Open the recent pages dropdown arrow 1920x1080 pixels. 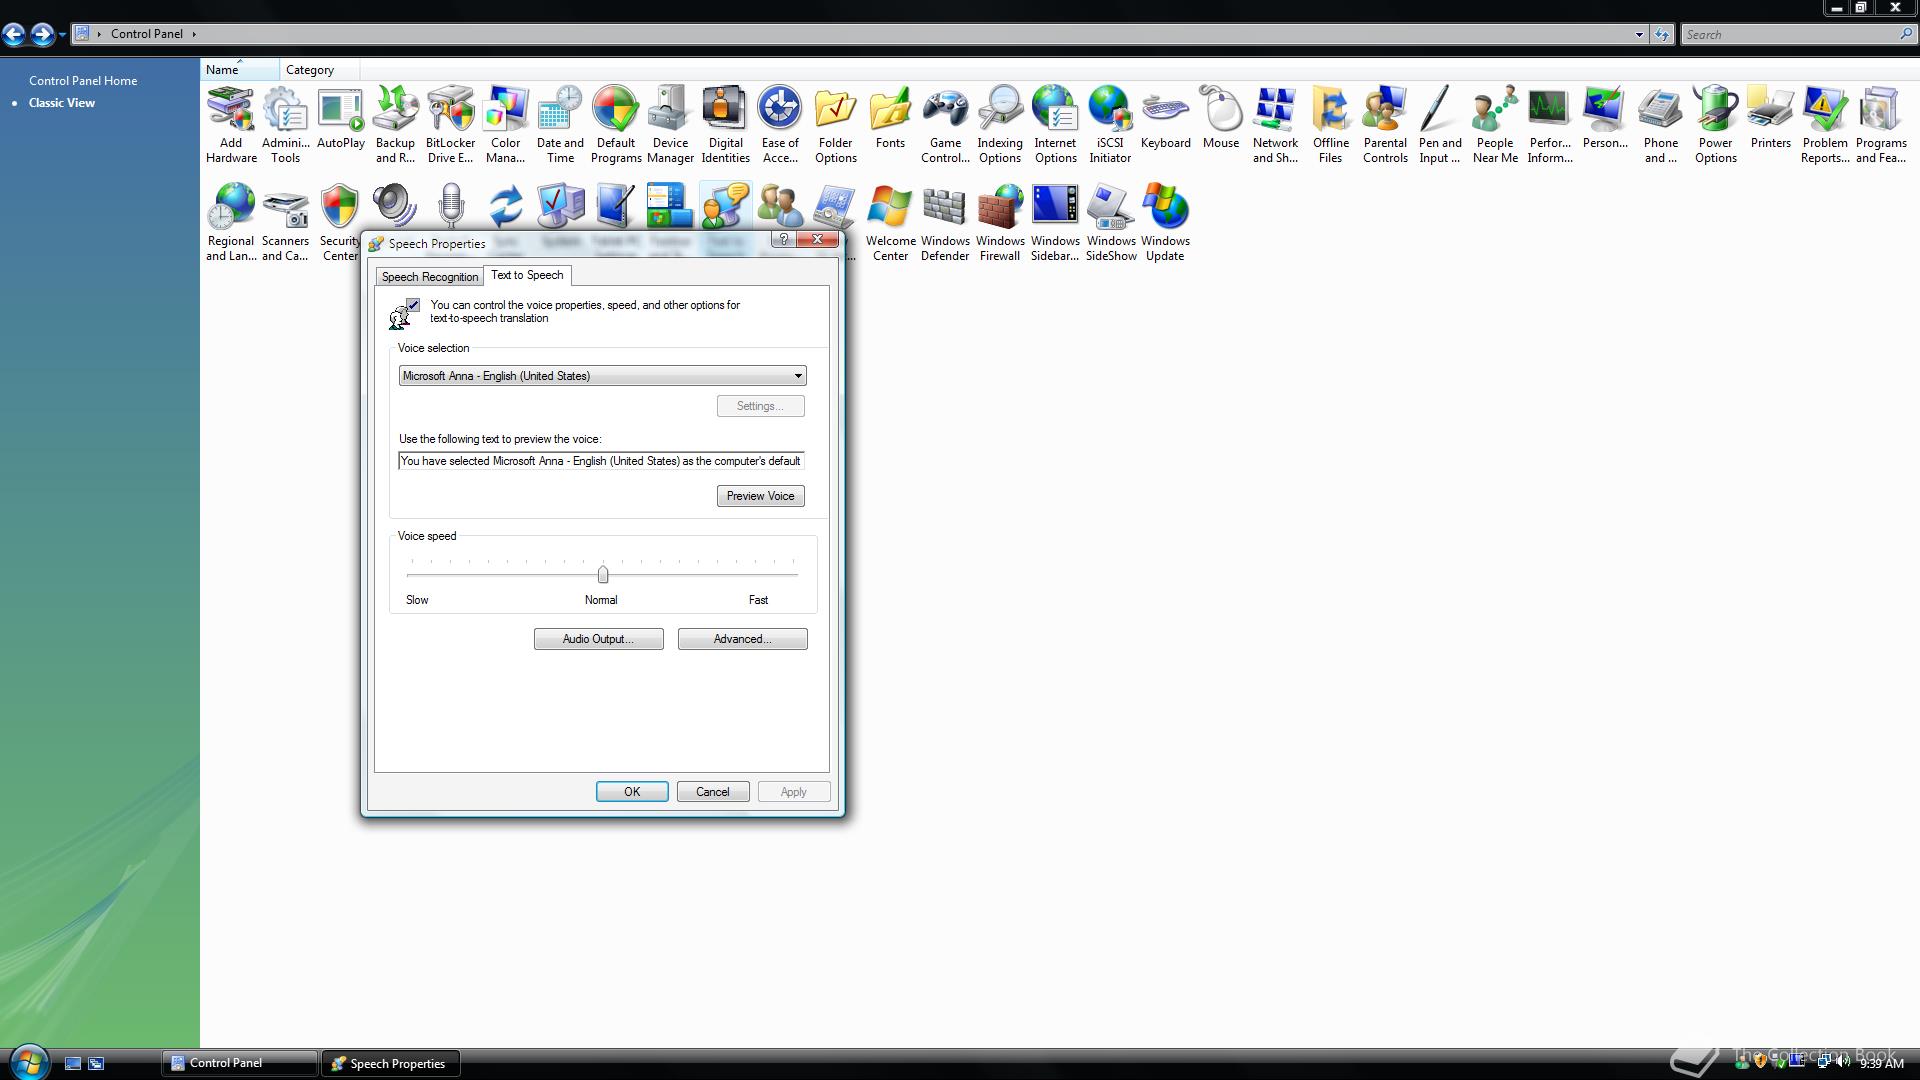[x=62, y=34]
